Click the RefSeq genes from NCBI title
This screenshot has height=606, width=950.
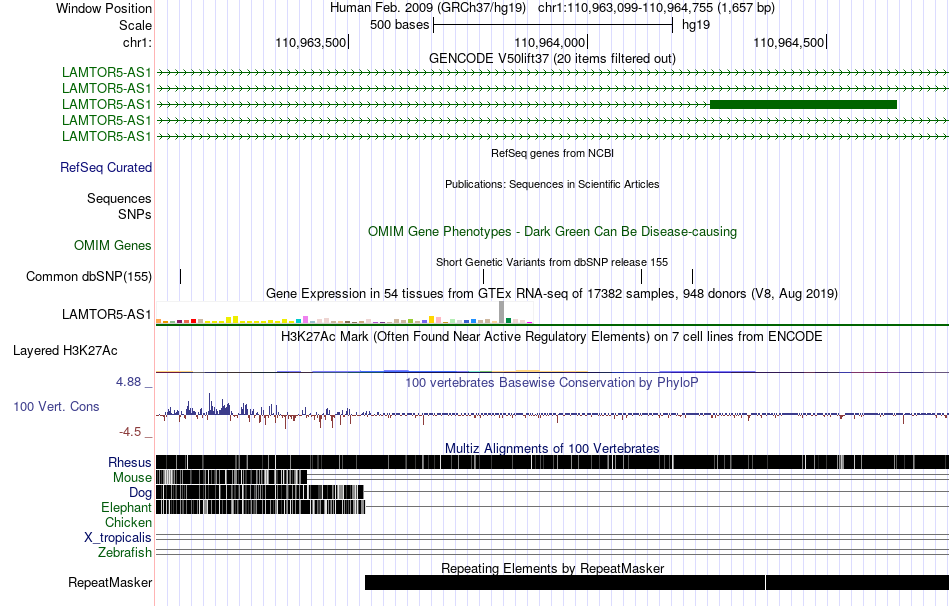pos(552,153)
